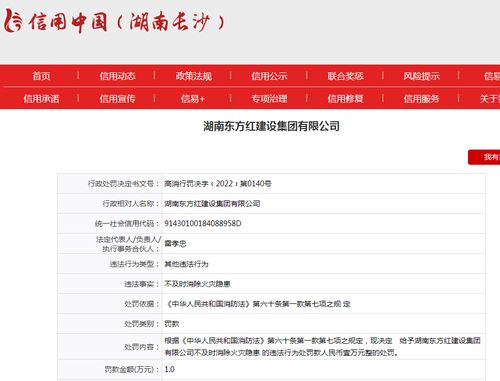Select document number 高消行罚决字〔2022〕第0140号
The image size is (500, 381).
pyautogui.click(x=218, y=184)
